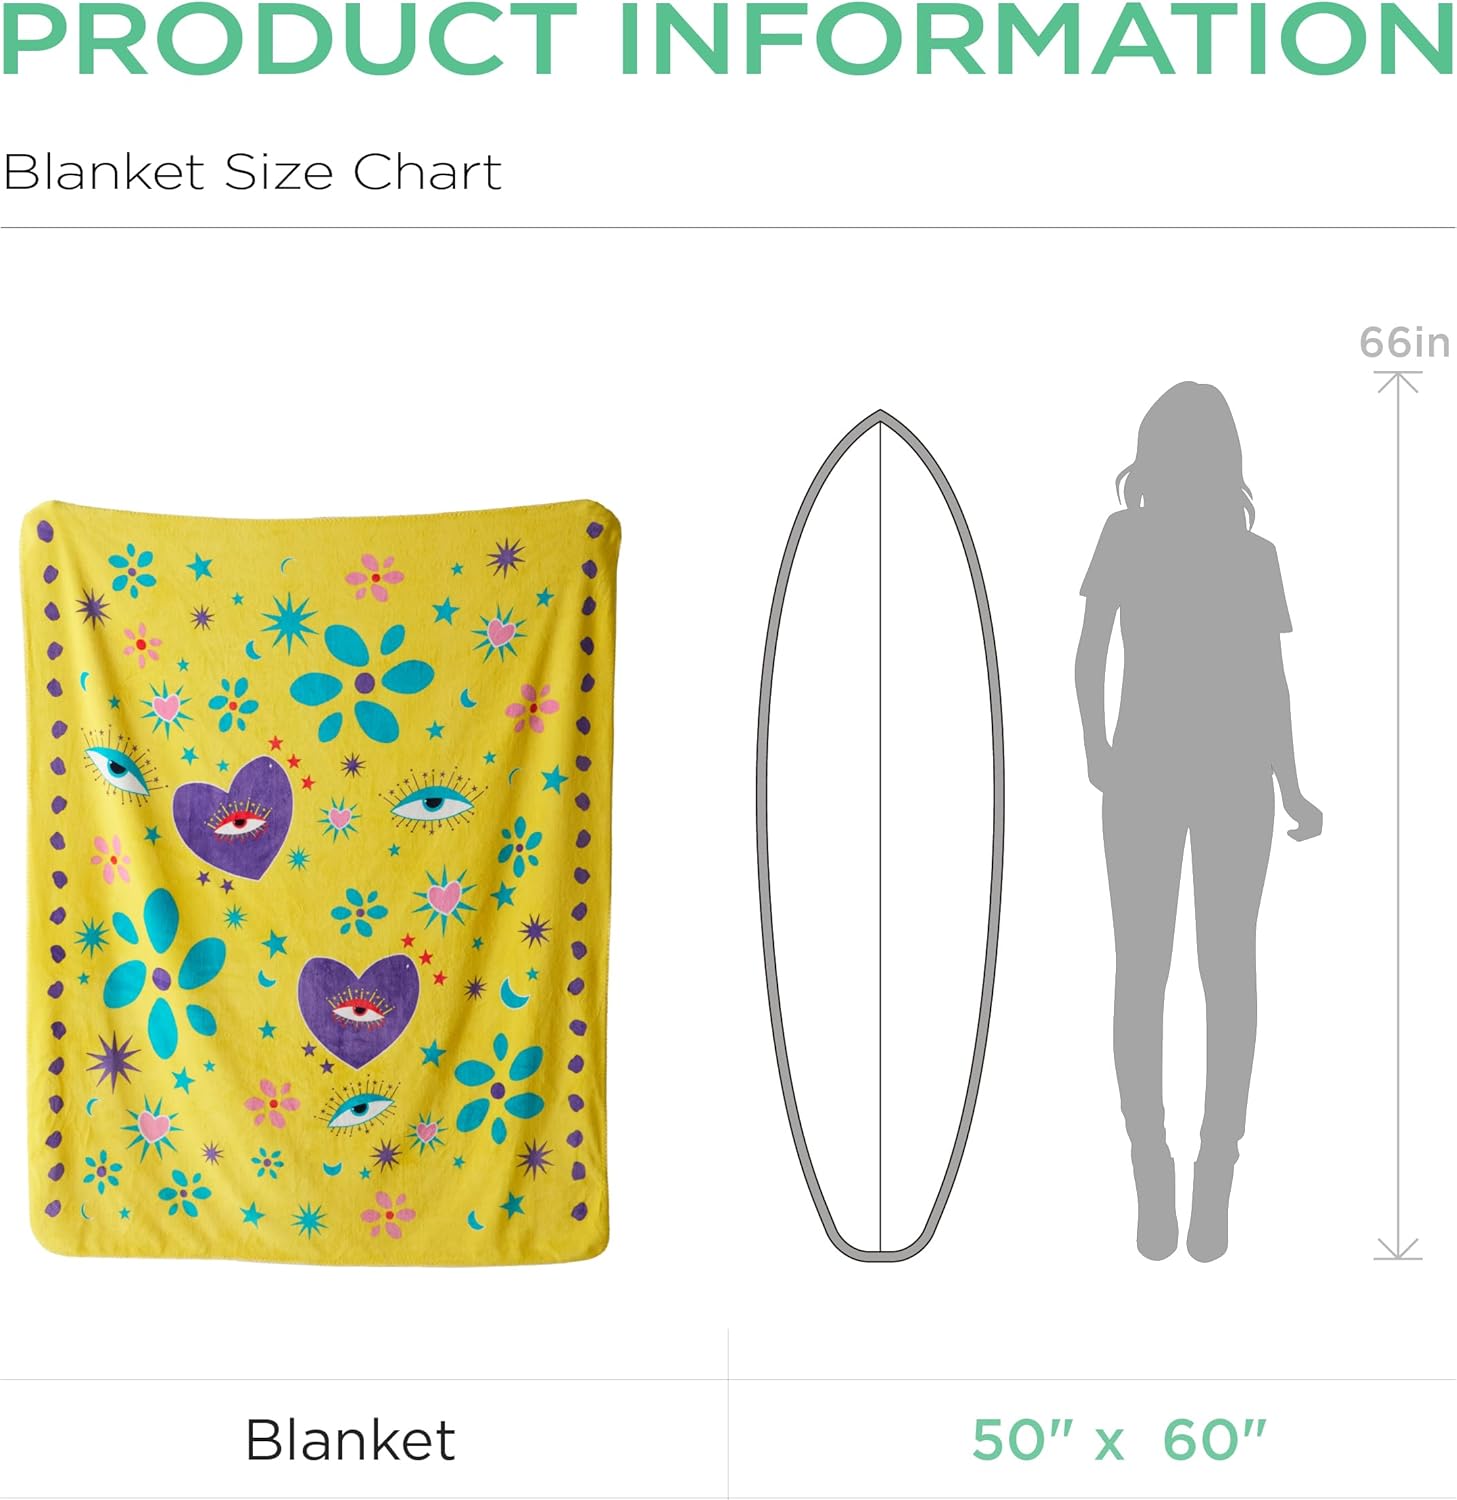Click the 66in height label

pyautogui.click(x=1404, y=343)
